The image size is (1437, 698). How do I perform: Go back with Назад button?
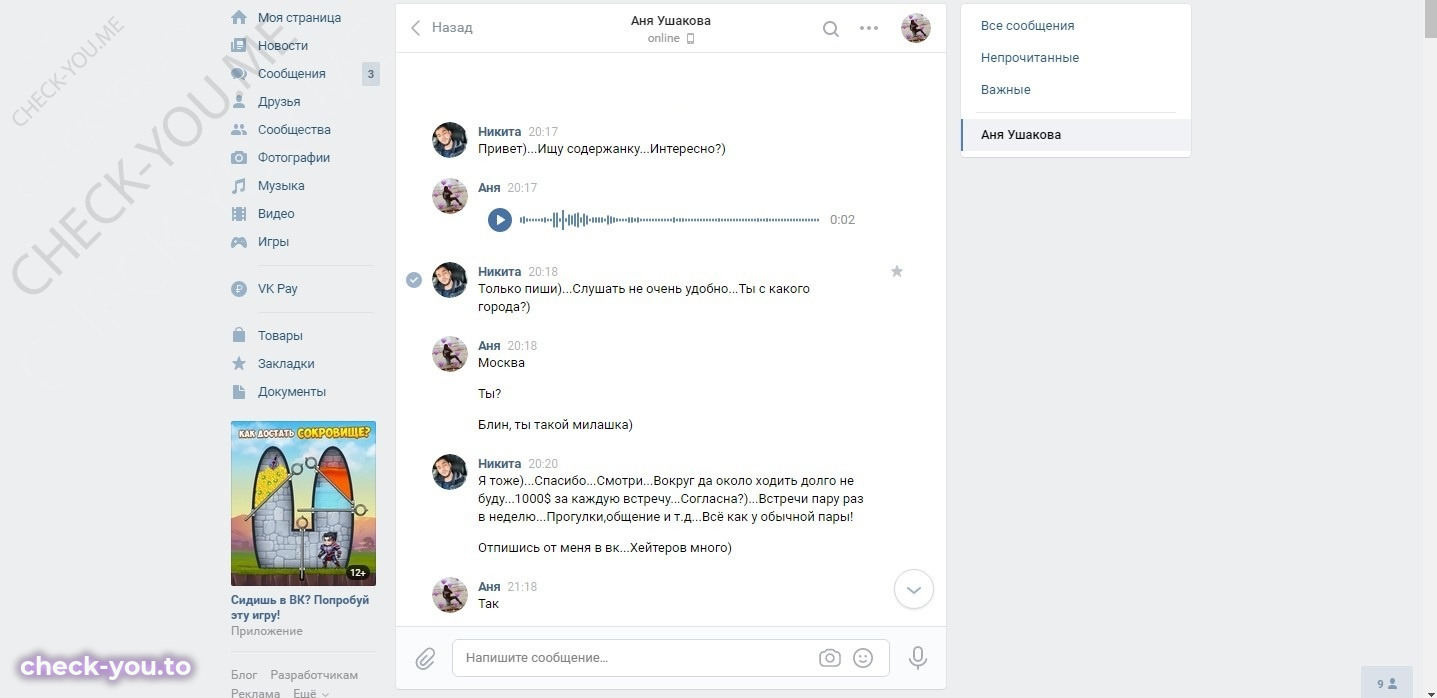[442, 28]
